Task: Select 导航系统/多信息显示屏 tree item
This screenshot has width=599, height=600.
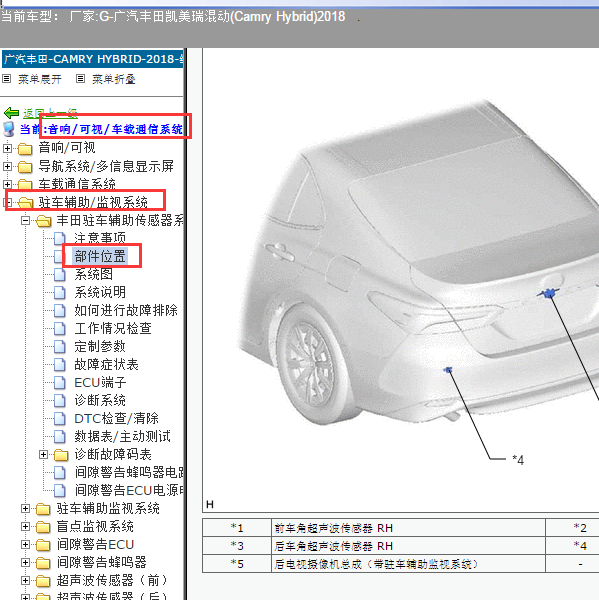Action: coord(106,166)
